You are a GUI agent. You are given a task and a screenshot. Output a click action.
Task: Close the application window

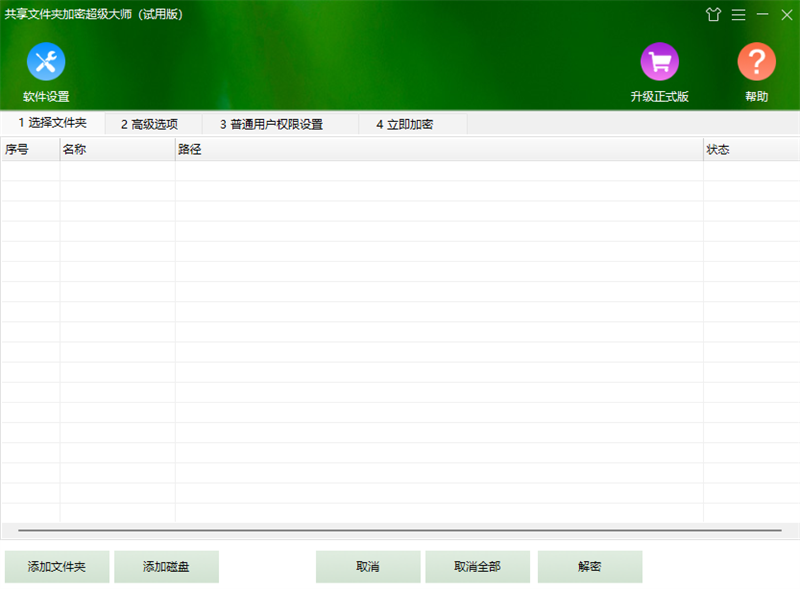pos(786,15)
